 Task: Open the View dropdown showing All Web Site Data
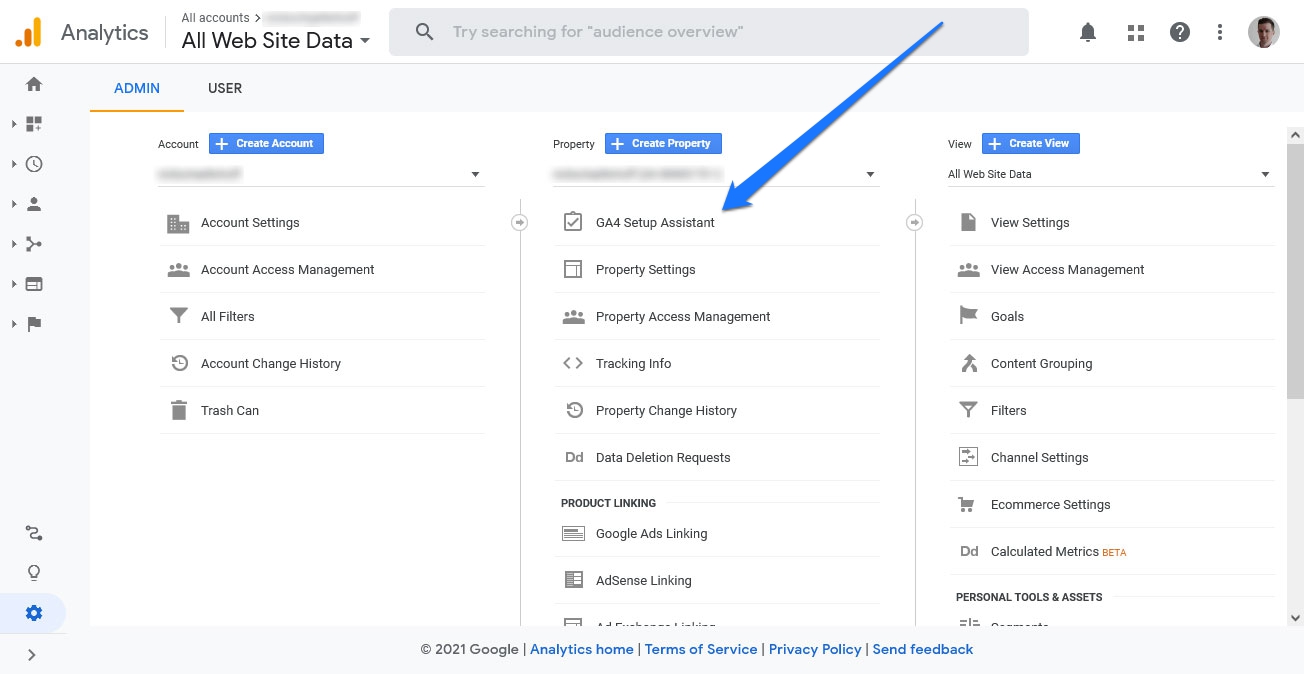(1111, 174)
